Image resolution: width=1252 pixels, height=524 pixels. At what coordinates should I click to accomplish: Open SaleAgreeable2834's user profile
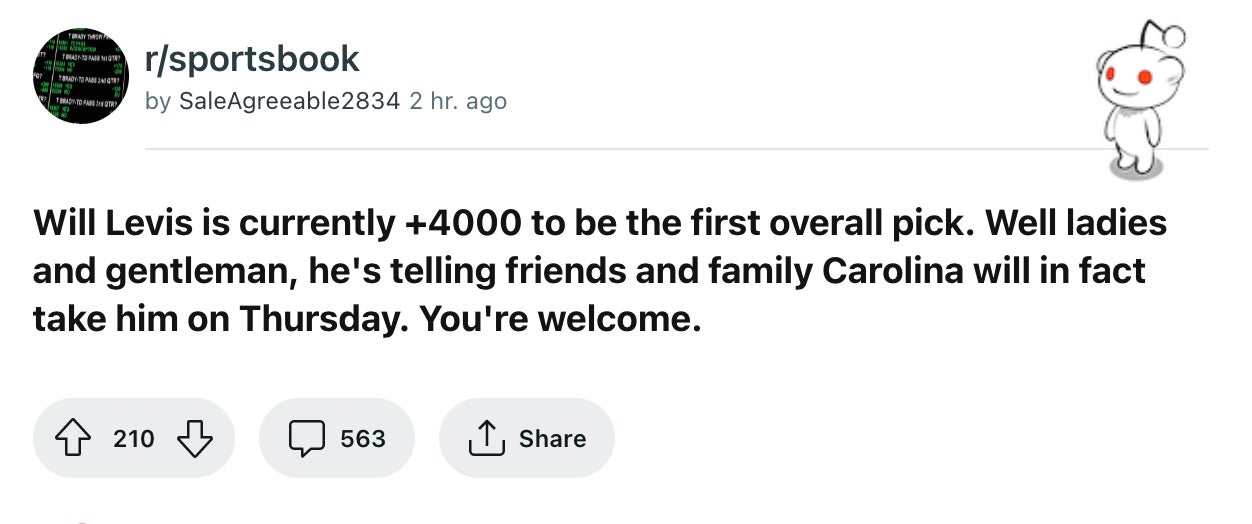click(287, 101)
